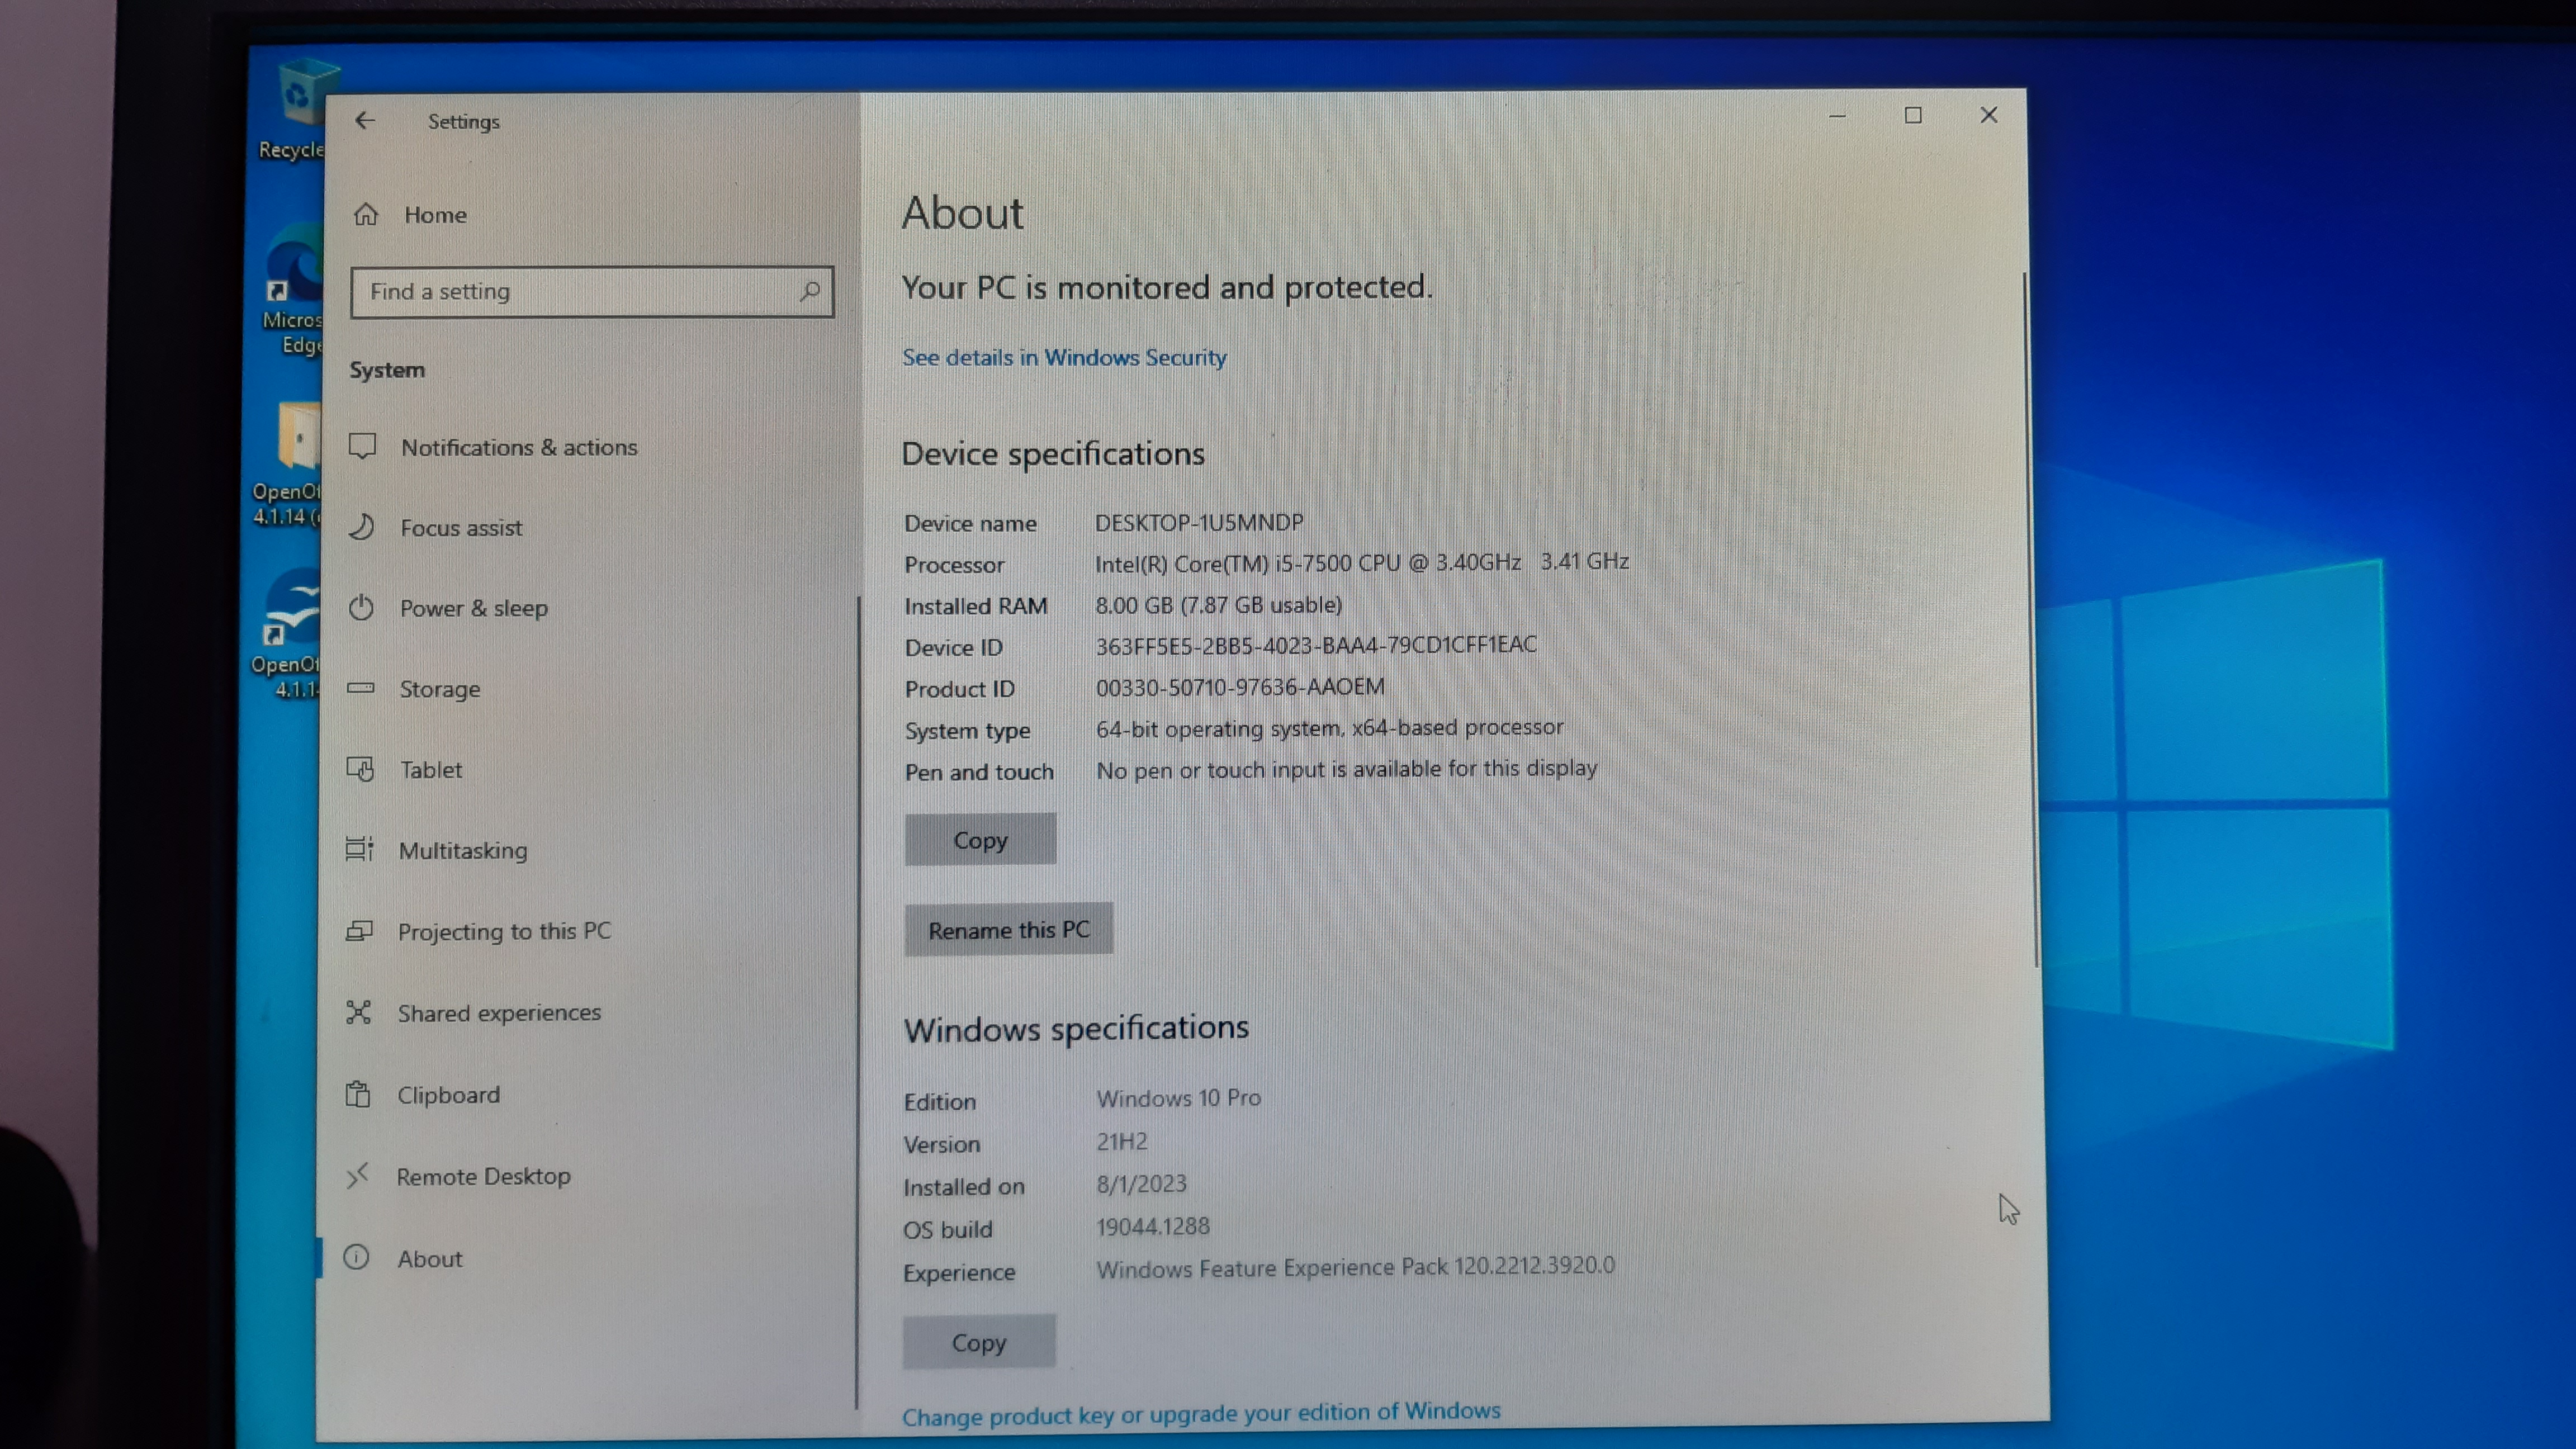The width and height of the screenshot is (2576, 1449).
Task: Click the Power & sleep icon
Action: (x=361, y=608)
